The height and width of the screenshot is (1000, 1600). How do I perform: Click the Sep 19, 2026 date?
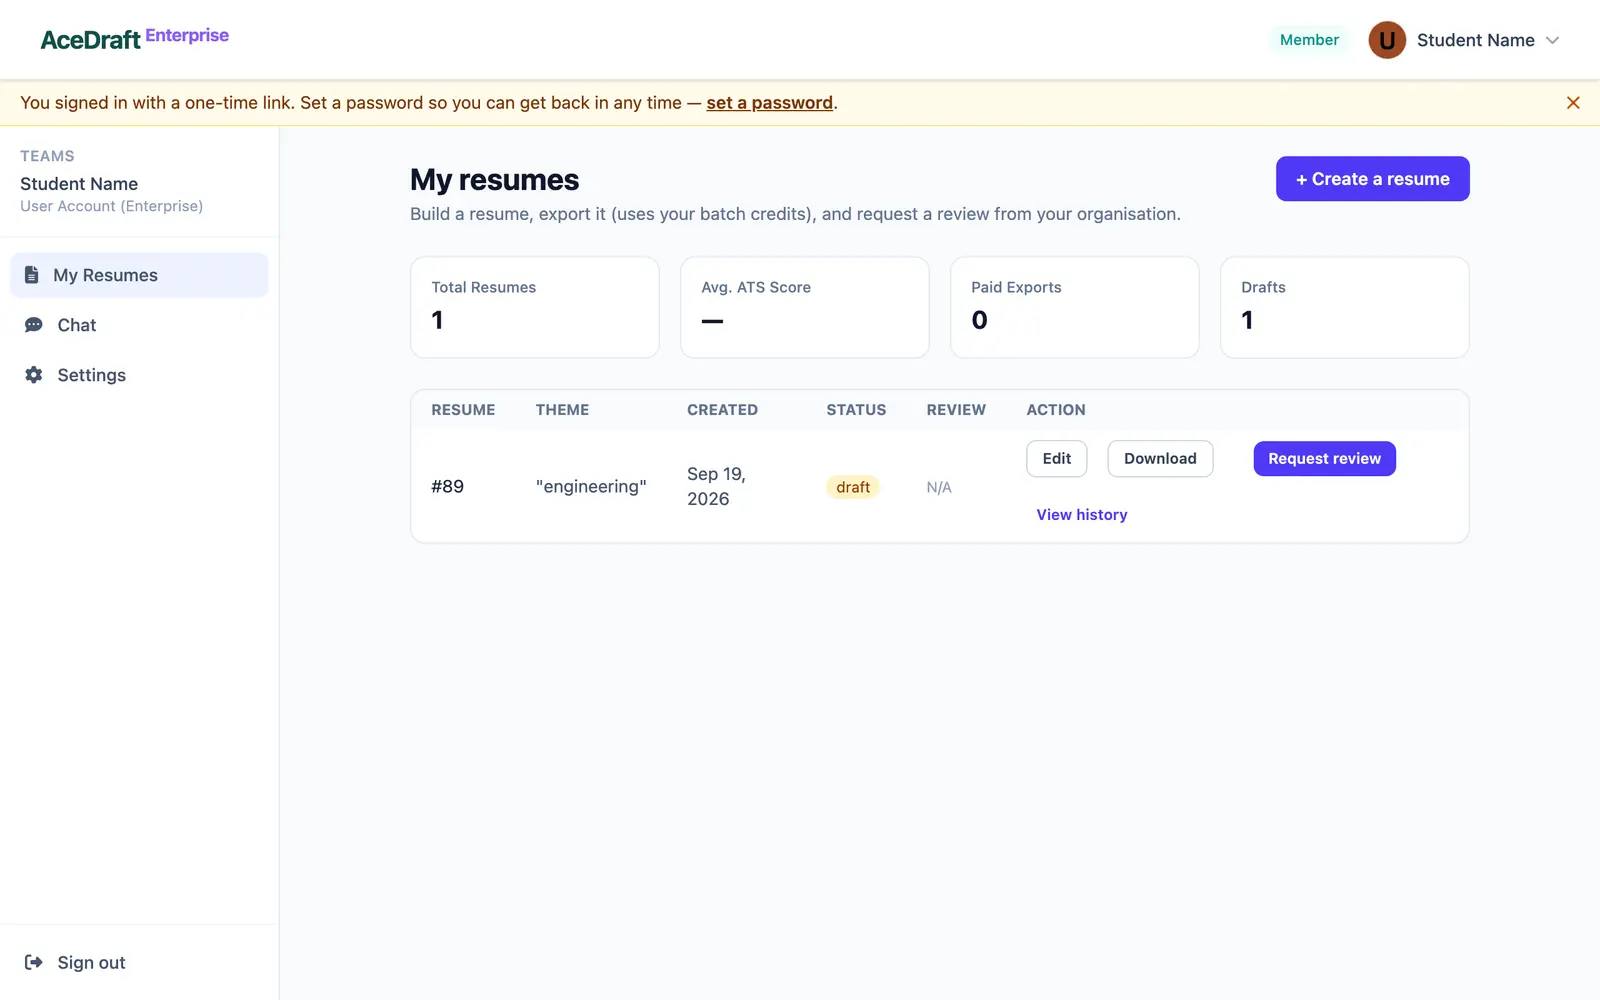click(716, 486)
